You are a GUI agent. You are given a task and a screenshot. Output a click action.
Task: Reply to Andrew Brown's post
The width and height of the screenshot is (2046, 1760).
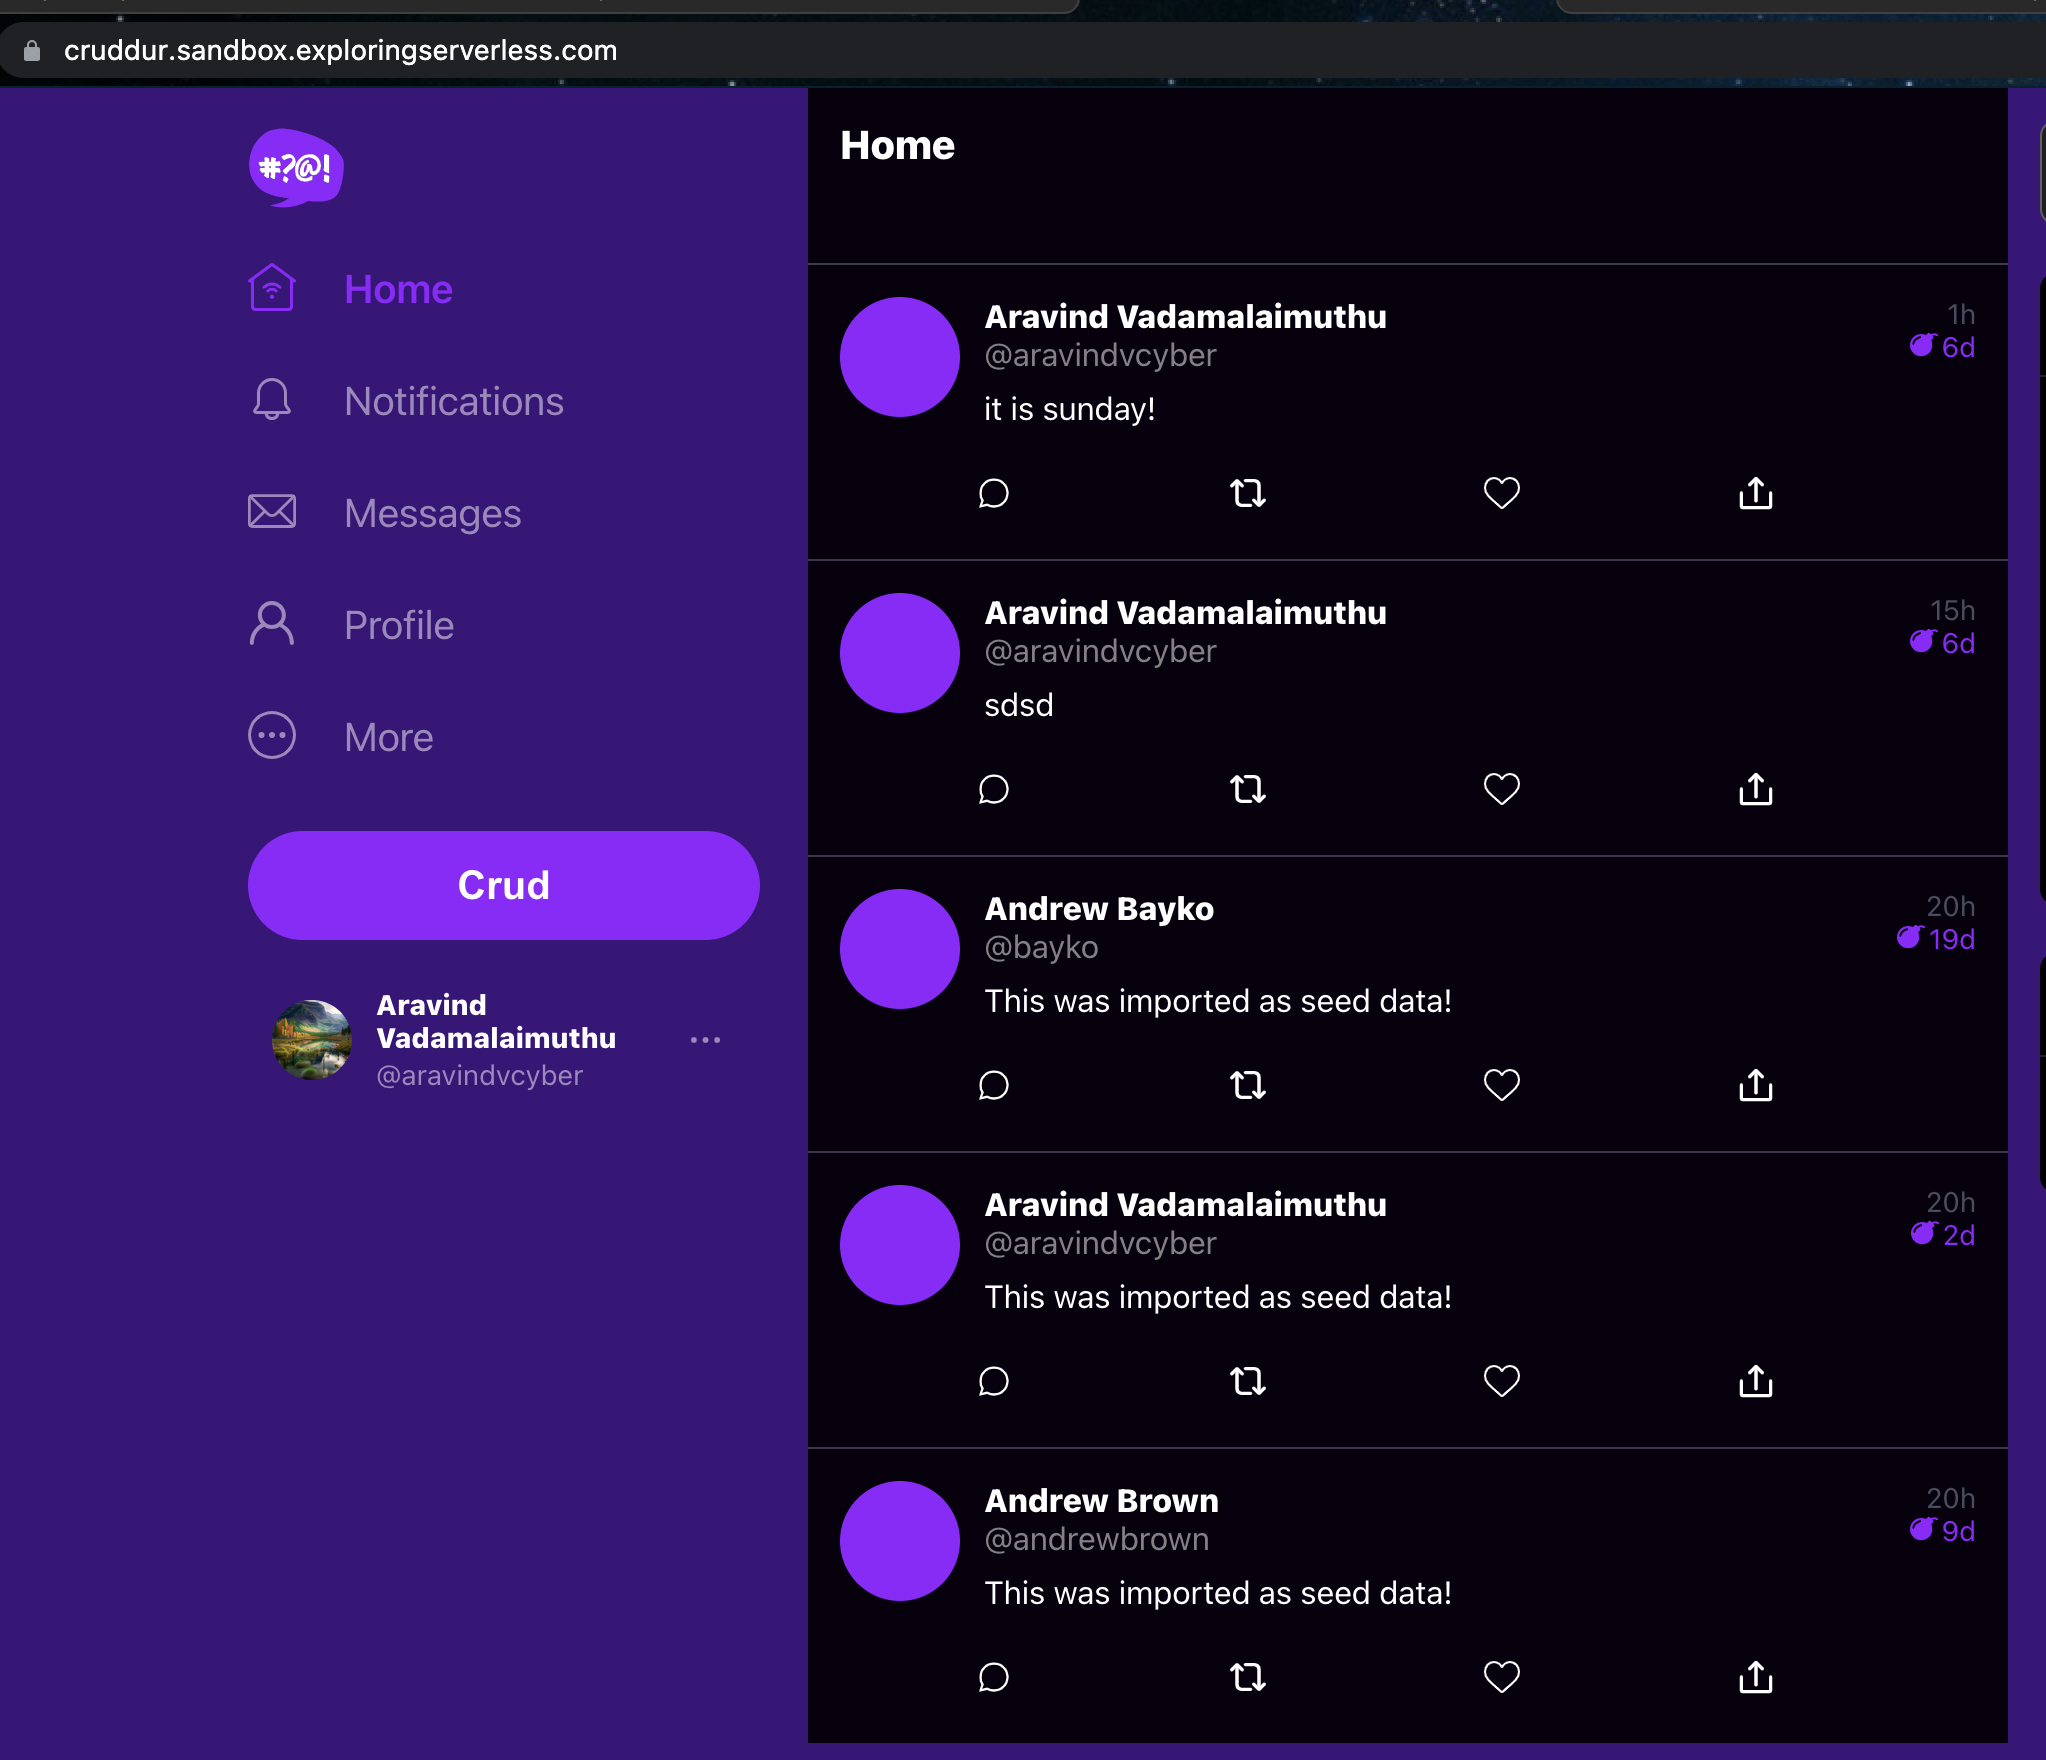coord(993,1677)
